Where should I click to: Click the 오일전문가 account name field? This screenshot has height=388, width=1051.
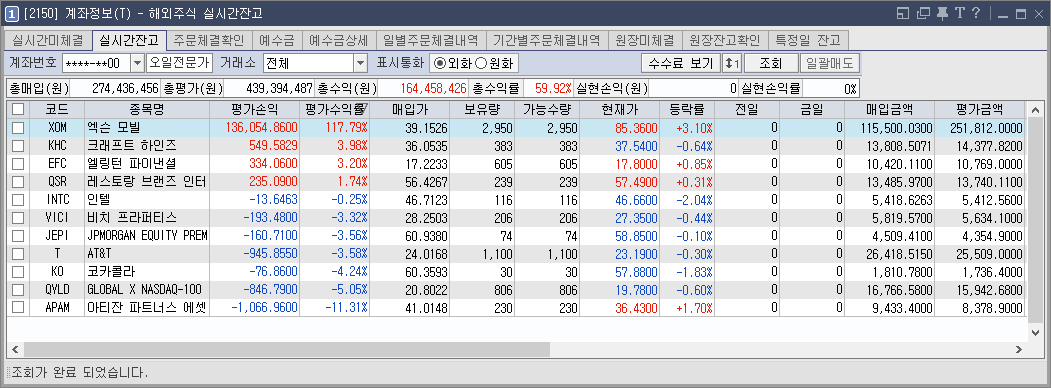point(179,64)
